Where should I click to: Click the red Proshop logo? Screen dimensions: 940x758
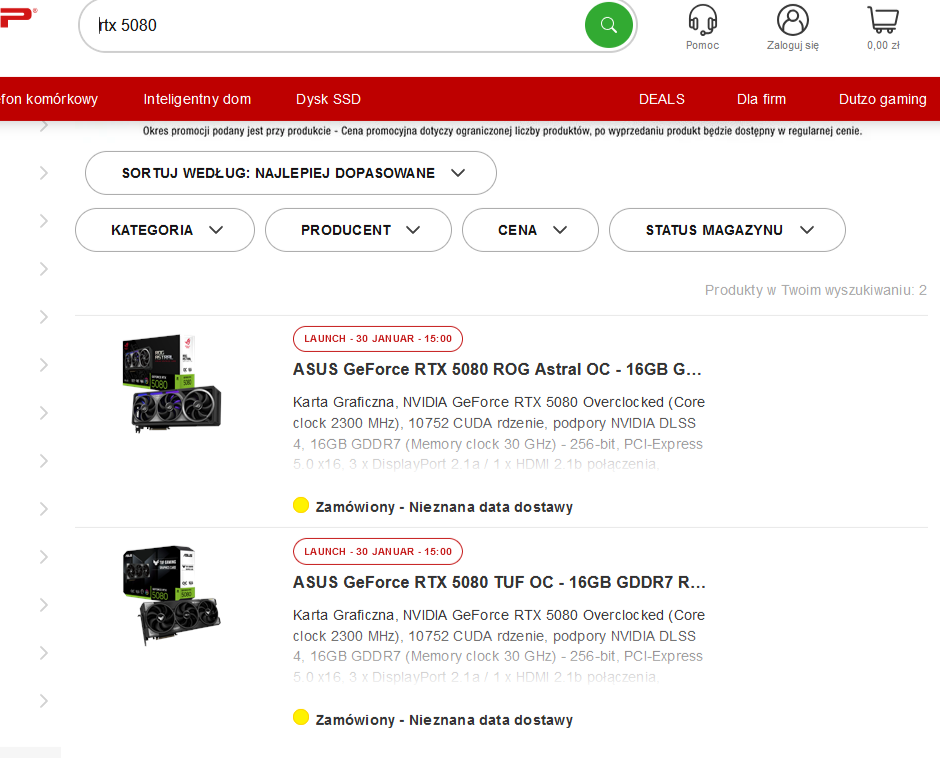point(17,17)
